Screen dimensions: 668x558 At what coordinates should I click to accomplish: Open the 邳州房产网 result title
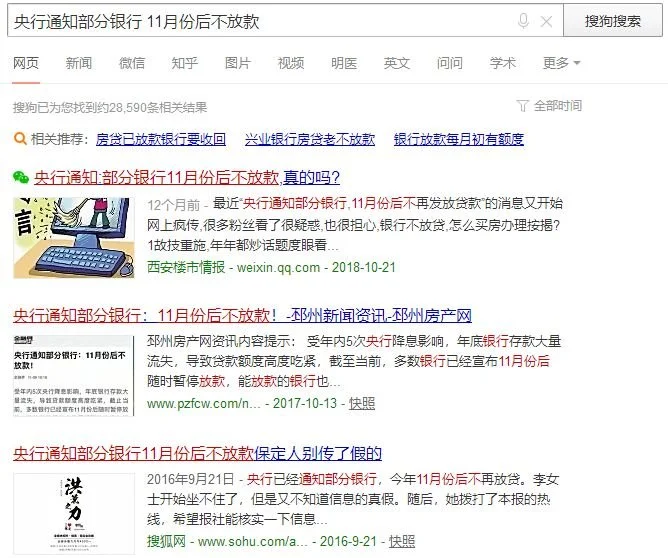[242, 316]
